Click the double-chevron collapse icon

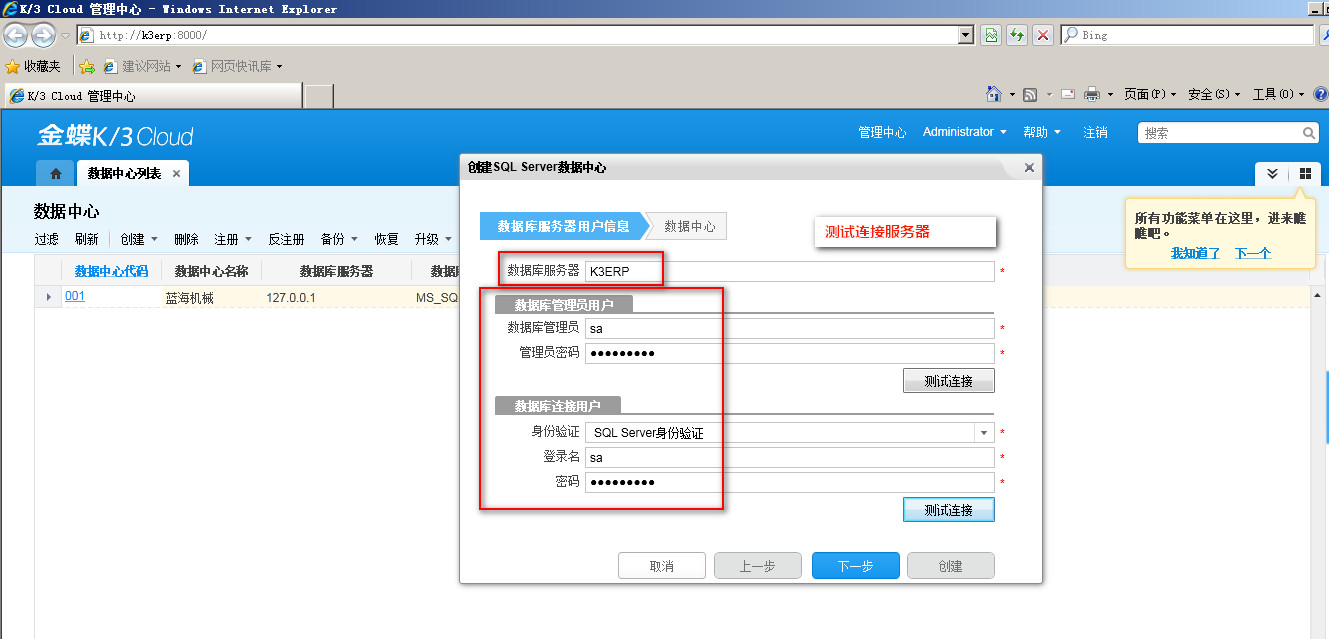click(1272, 173)
